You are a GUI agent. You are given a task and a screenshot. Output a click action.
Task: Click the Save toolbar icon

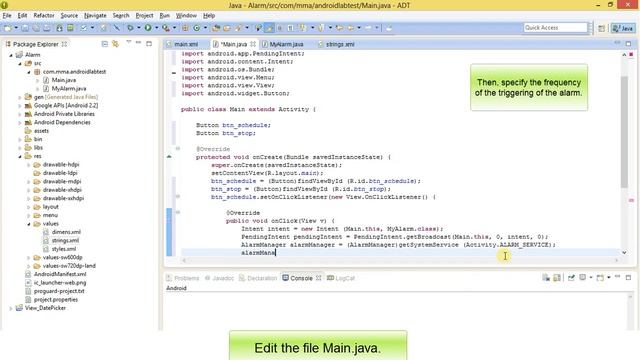25,28
